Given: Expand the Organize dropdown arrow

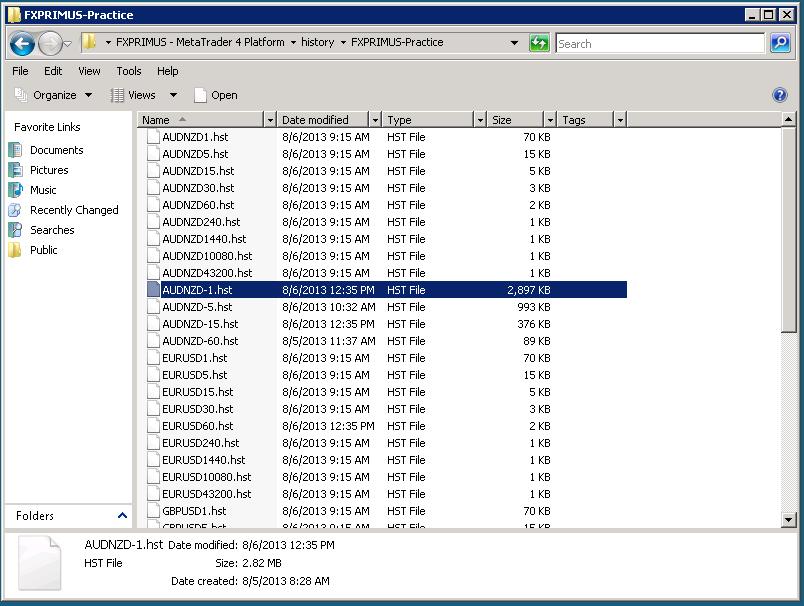Looking at the screenshot, I should (x=88, y=95).
